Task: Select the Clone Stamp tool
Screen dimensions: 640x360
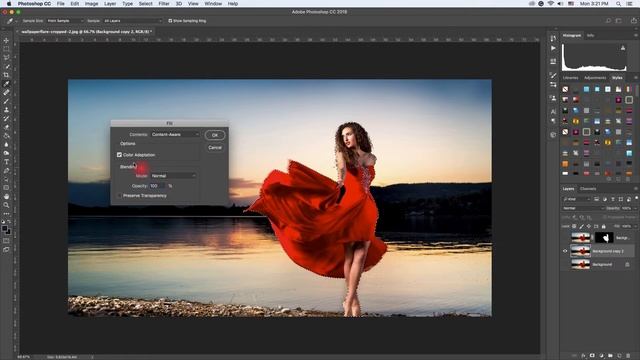Action: pyautogui.click(x=6, y=110)
